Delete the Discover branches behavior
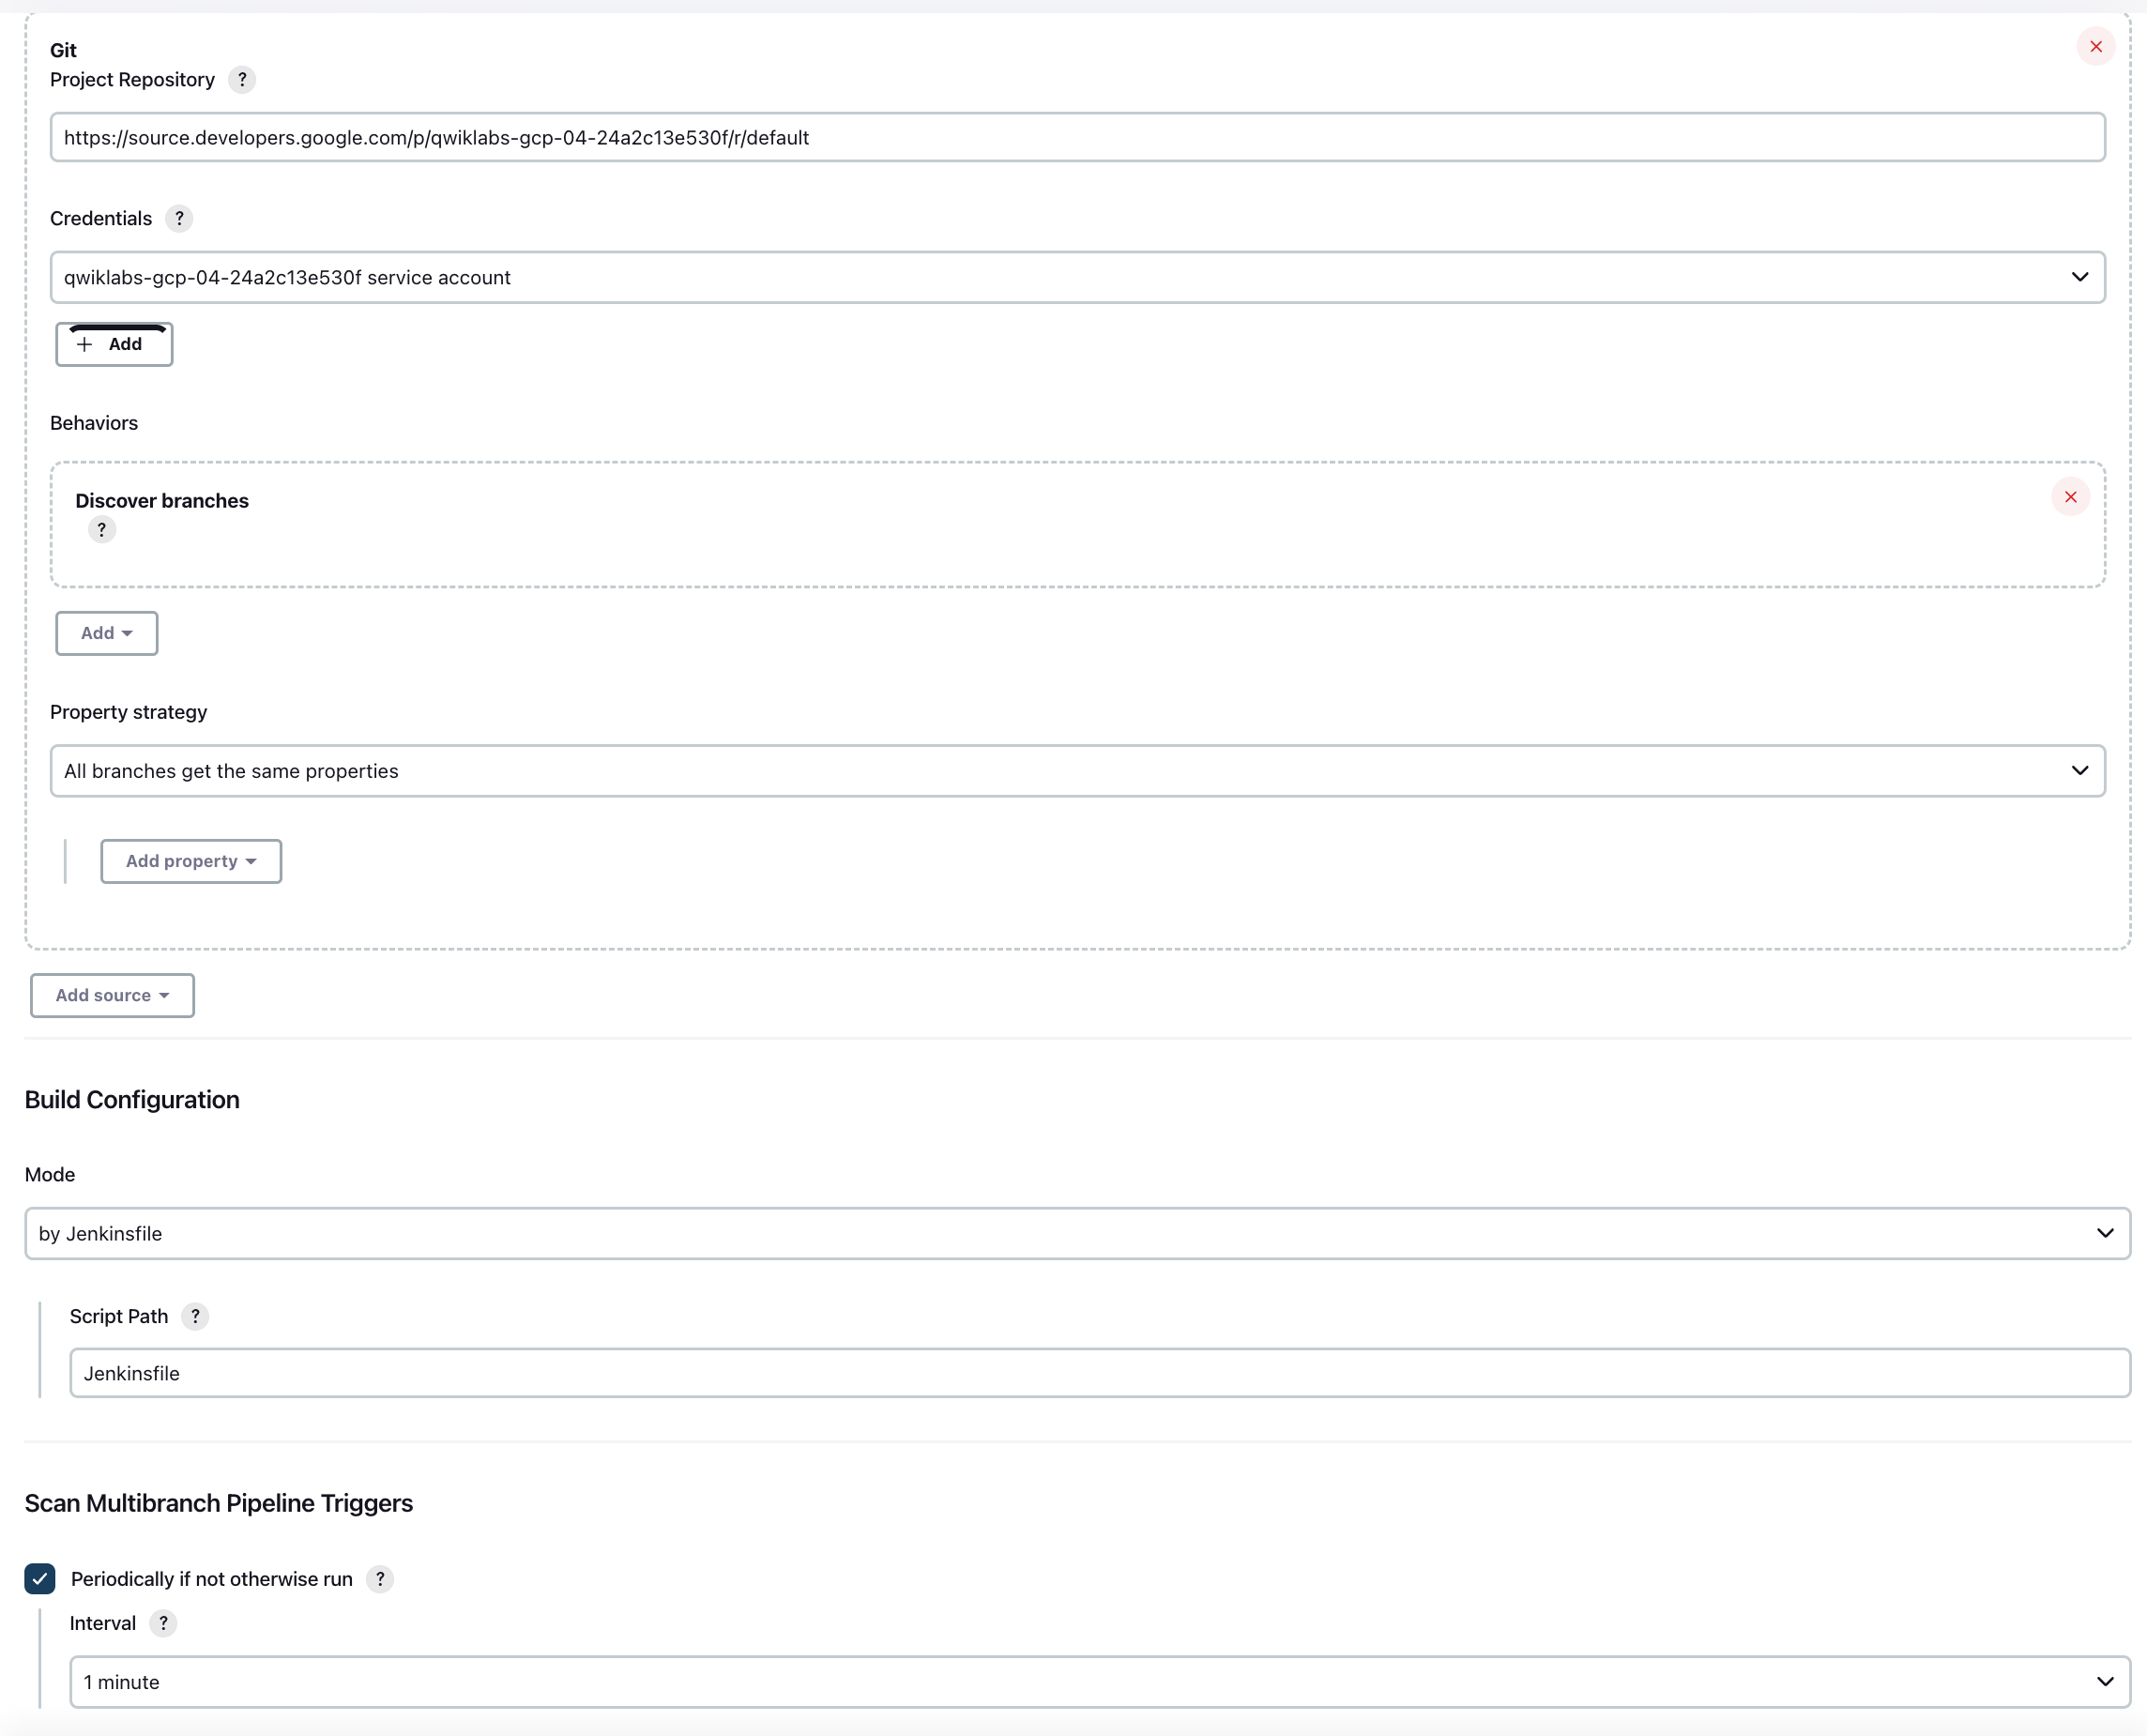The width and height of the screenshot is (2147, 1736). point(2070,498)
